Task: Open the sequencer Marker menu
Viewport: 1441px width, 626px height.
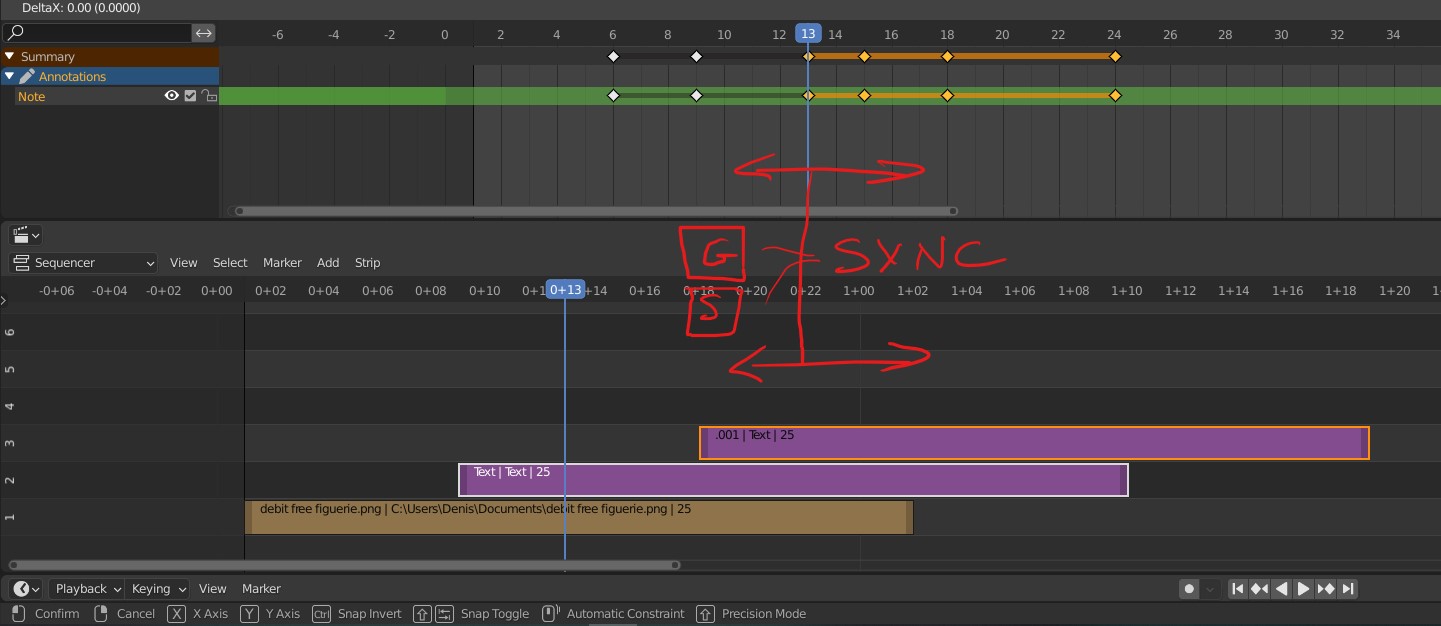Action: (x=282, y=263)
